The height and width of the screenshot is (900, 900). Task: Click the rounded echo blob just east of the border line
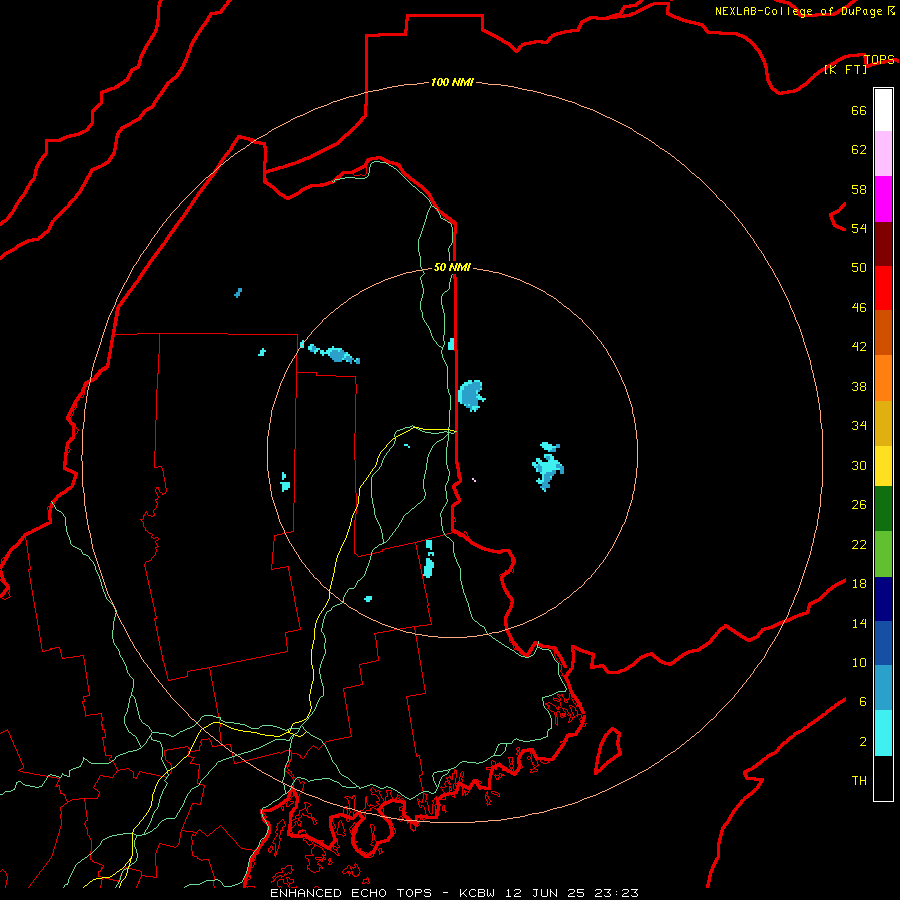pos(471,395)
